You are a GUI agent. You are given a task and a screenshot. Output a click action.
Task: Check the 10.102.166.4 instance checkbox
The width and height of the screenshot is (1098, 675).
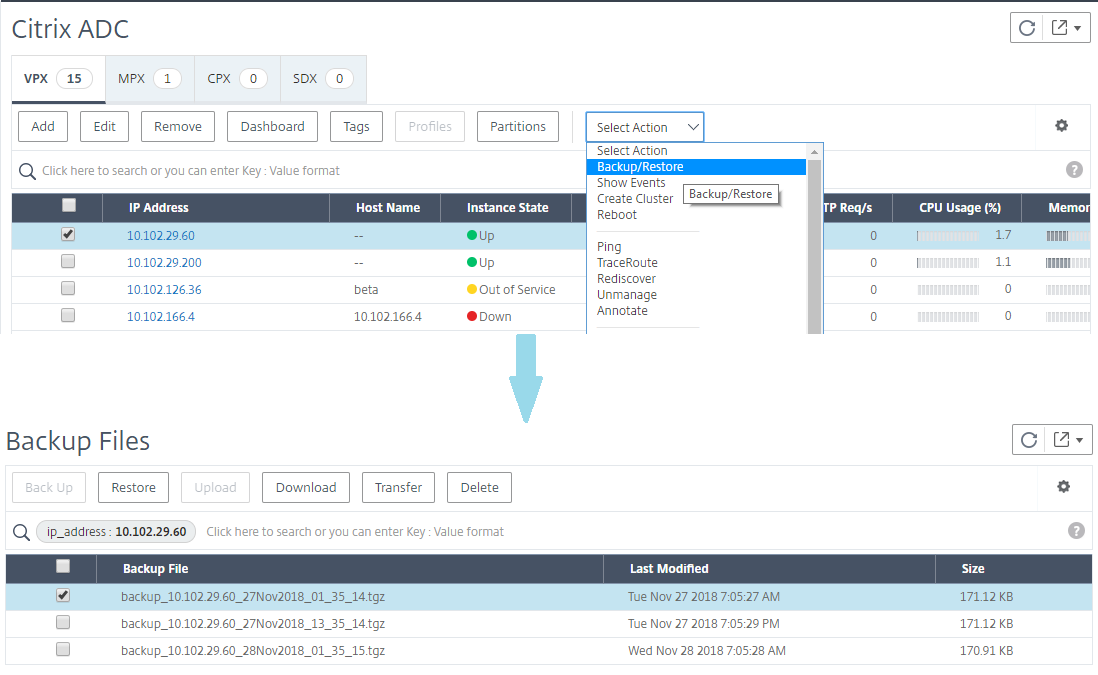(68, 315)
